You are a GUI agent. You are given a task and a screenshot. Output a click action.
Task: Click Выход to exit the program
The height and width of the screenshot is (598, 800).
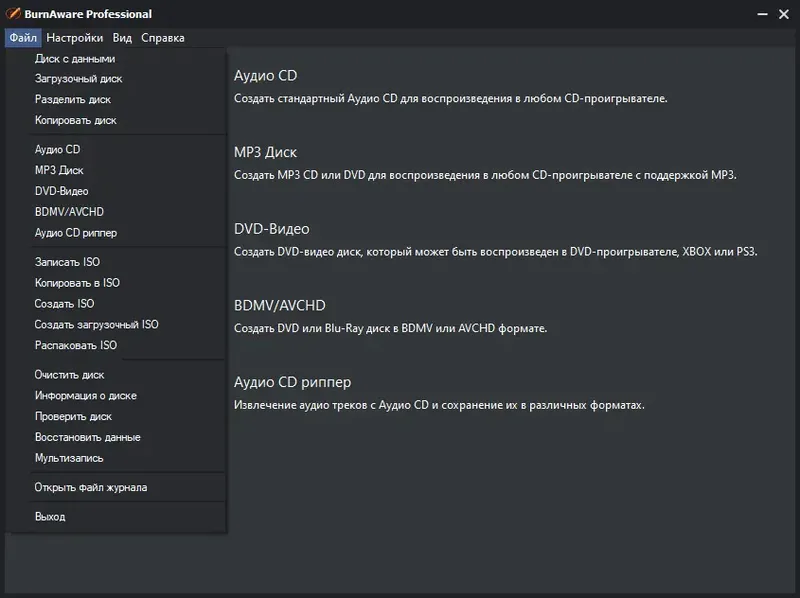(50, 517)
